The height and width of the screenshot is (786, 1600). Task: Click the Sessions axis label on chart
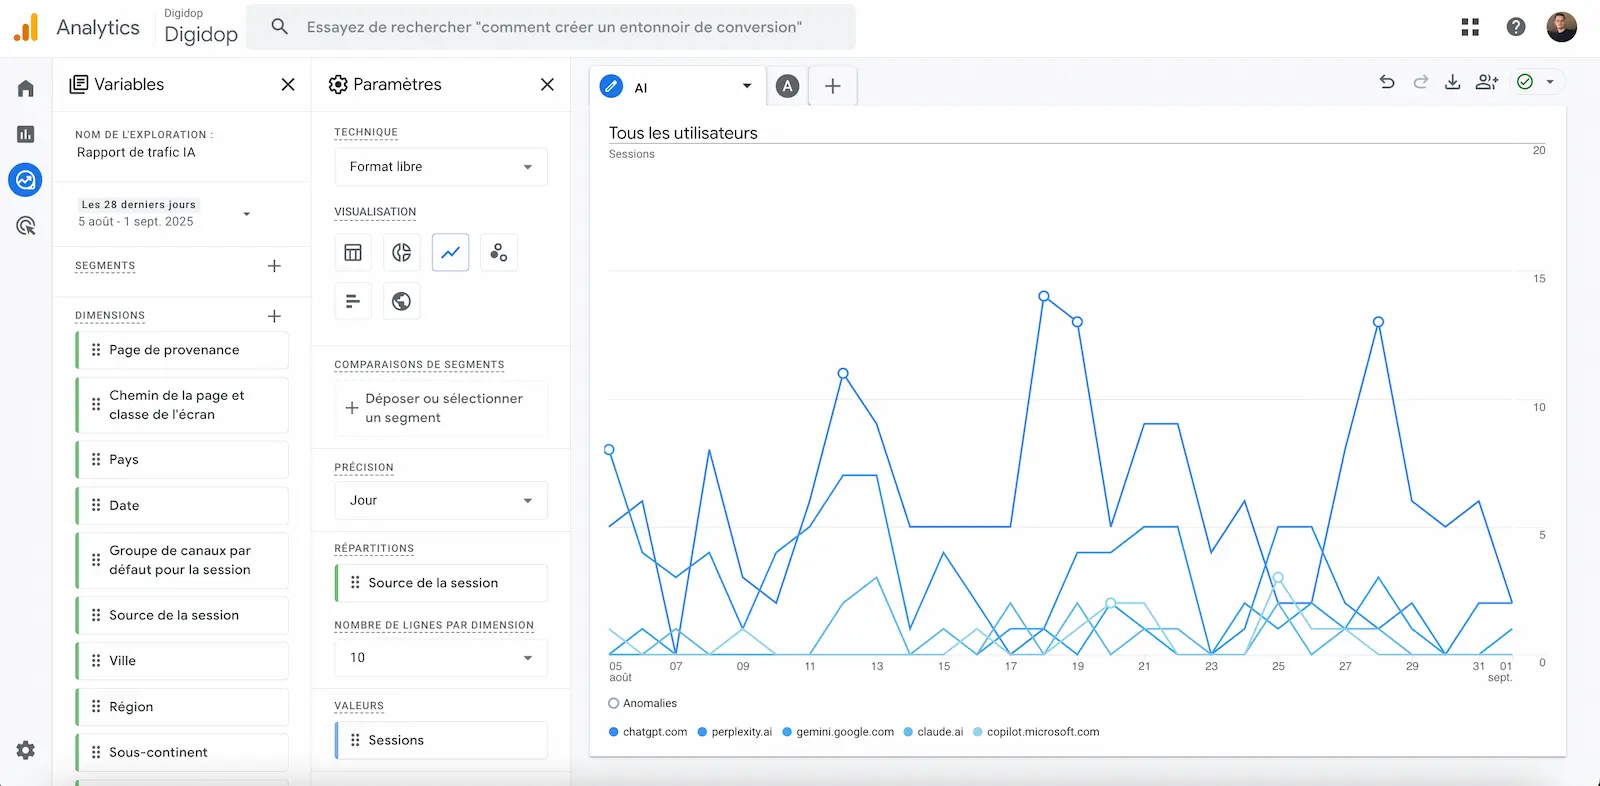(632, 154)
